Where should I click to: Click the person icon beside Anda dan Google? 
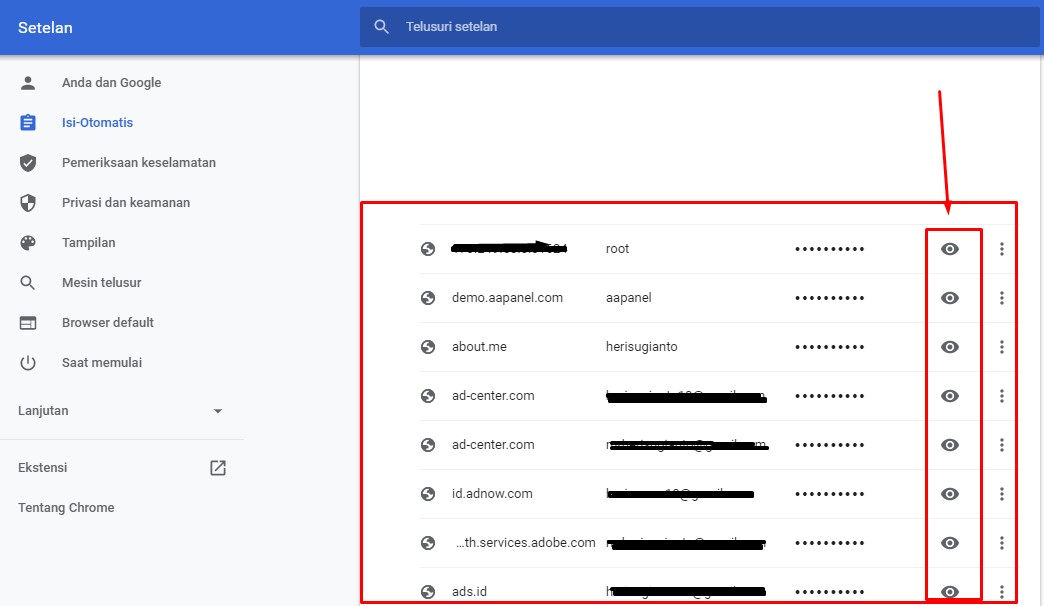pyautogui.click(x=28, y=83)
